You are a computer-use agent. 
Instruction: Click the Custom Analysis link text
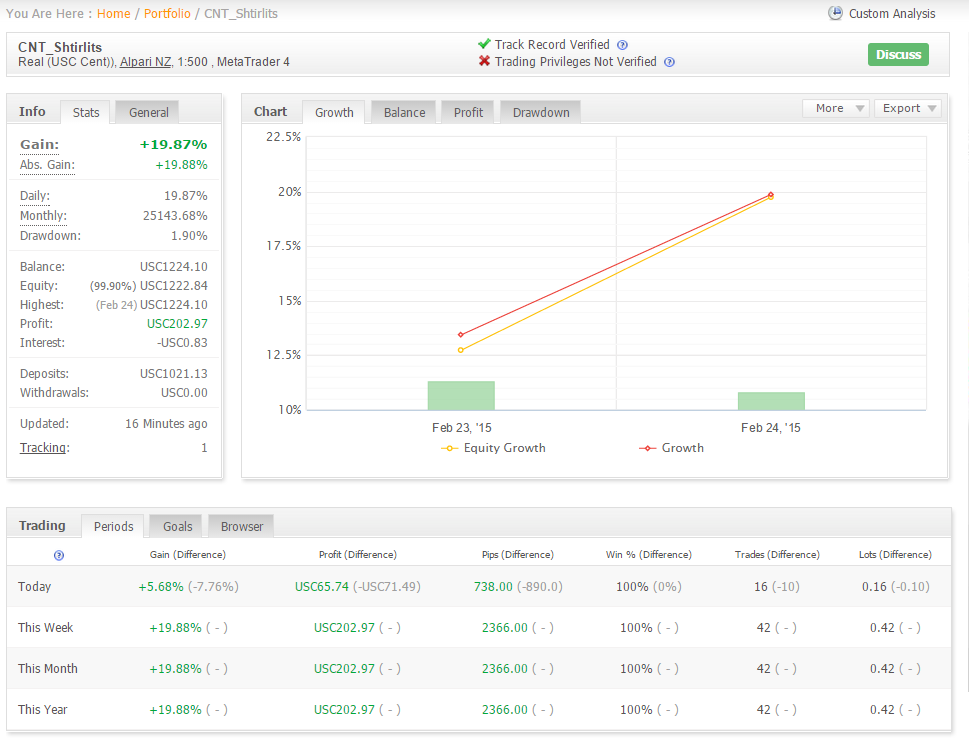click(892, 14)
